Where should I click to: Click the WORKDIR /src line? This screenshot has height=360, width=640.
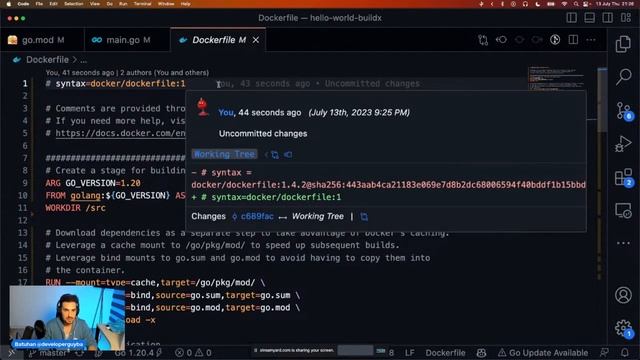tap(76, 208)
